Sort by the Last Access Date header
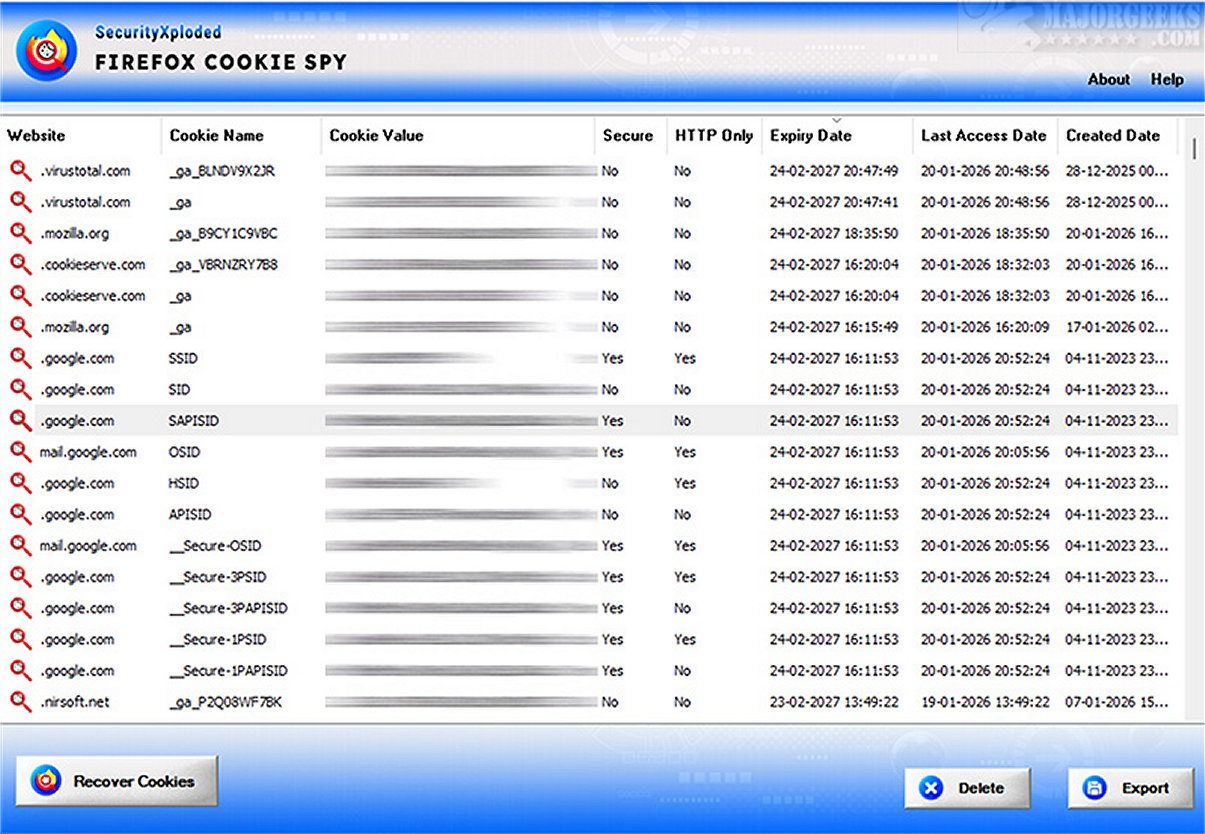This screenshot has height=834, width=1205. [984, 136]
